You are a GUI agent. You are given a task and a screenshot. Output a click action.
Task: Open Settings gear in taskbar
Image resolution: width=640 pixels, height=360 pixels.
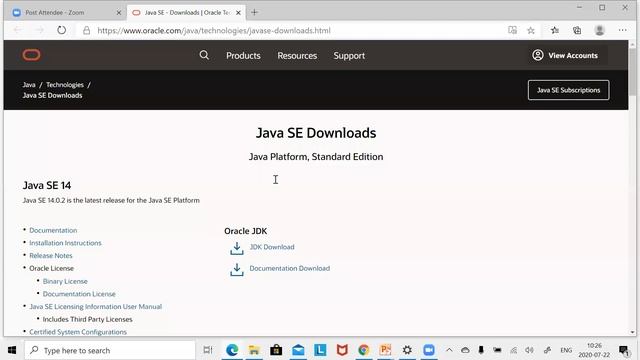[x=407, y=350]
